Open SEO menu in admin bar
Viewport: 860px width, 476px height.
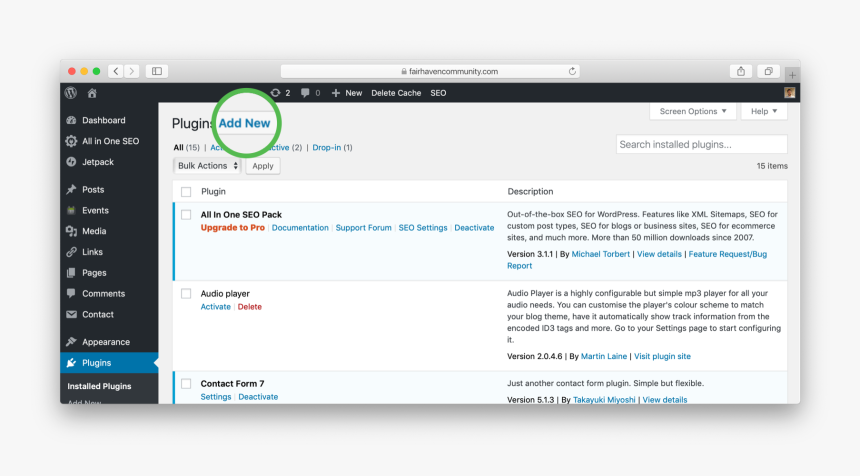438,93
